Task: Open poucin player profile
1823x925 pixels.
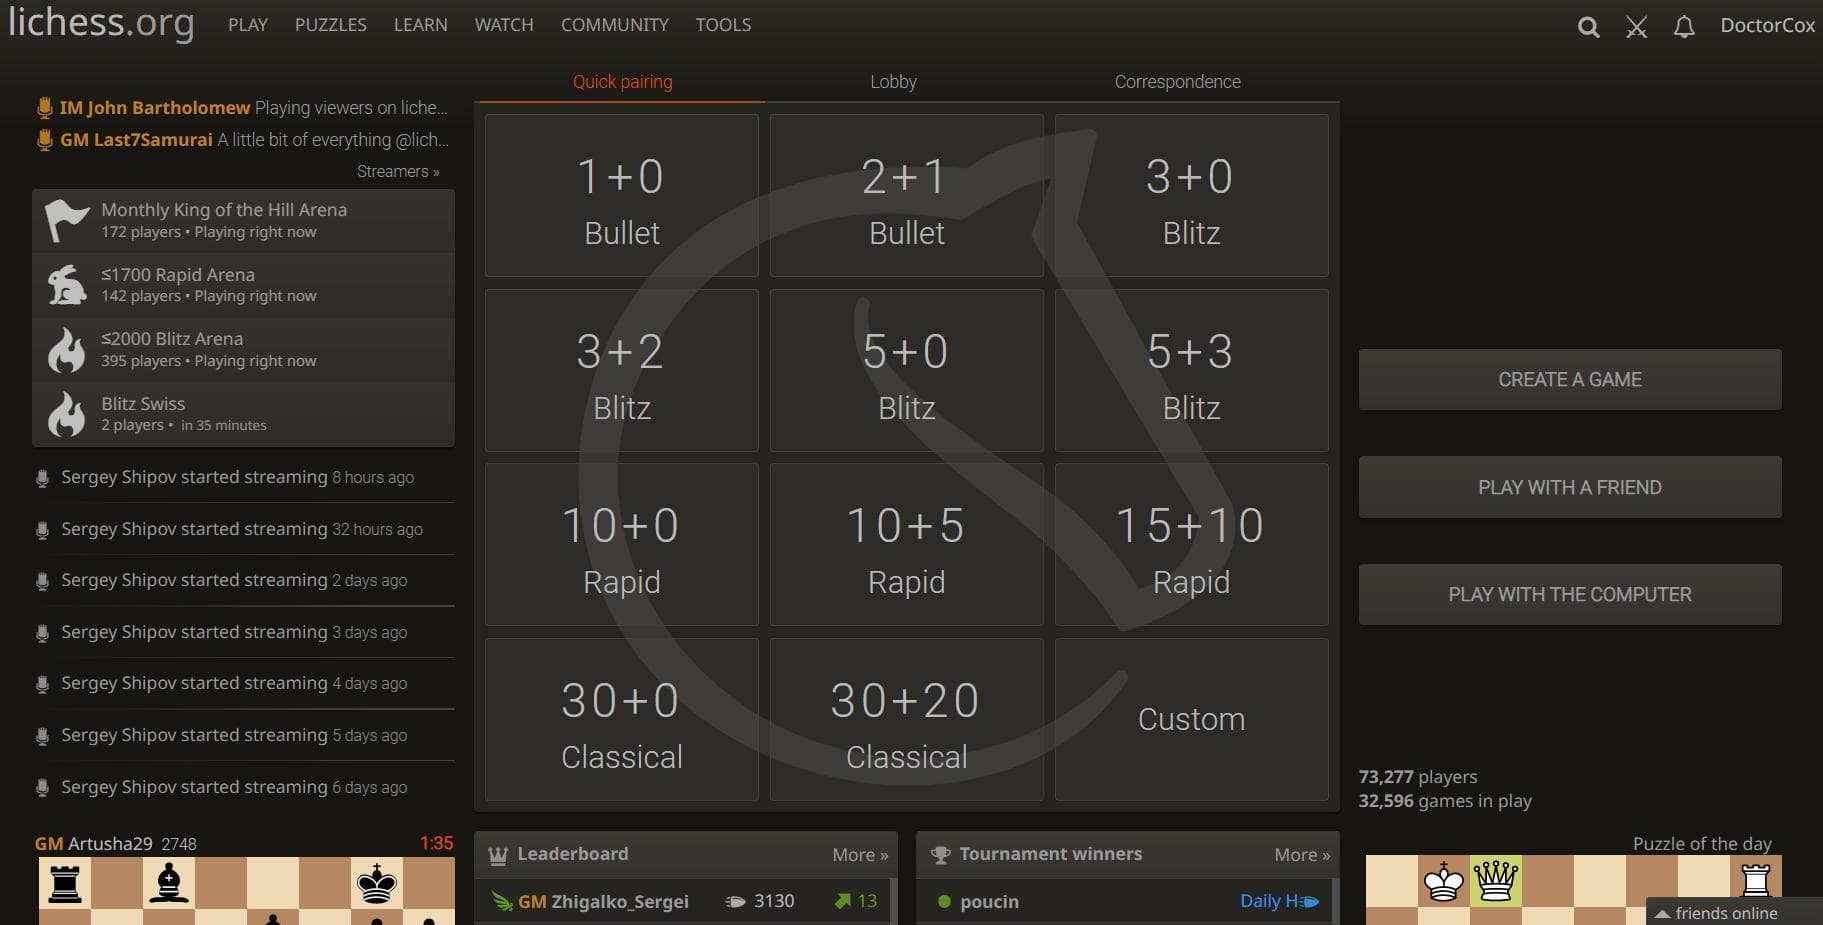Action: (989, 902)
